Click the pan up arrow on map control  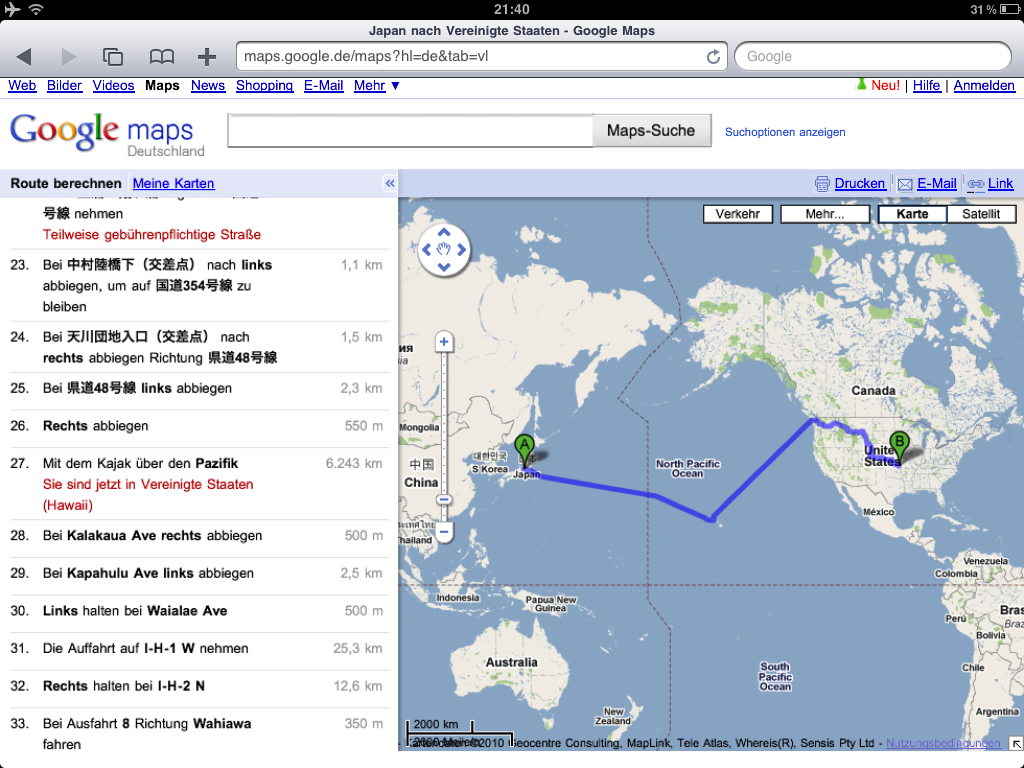[444, 232]
